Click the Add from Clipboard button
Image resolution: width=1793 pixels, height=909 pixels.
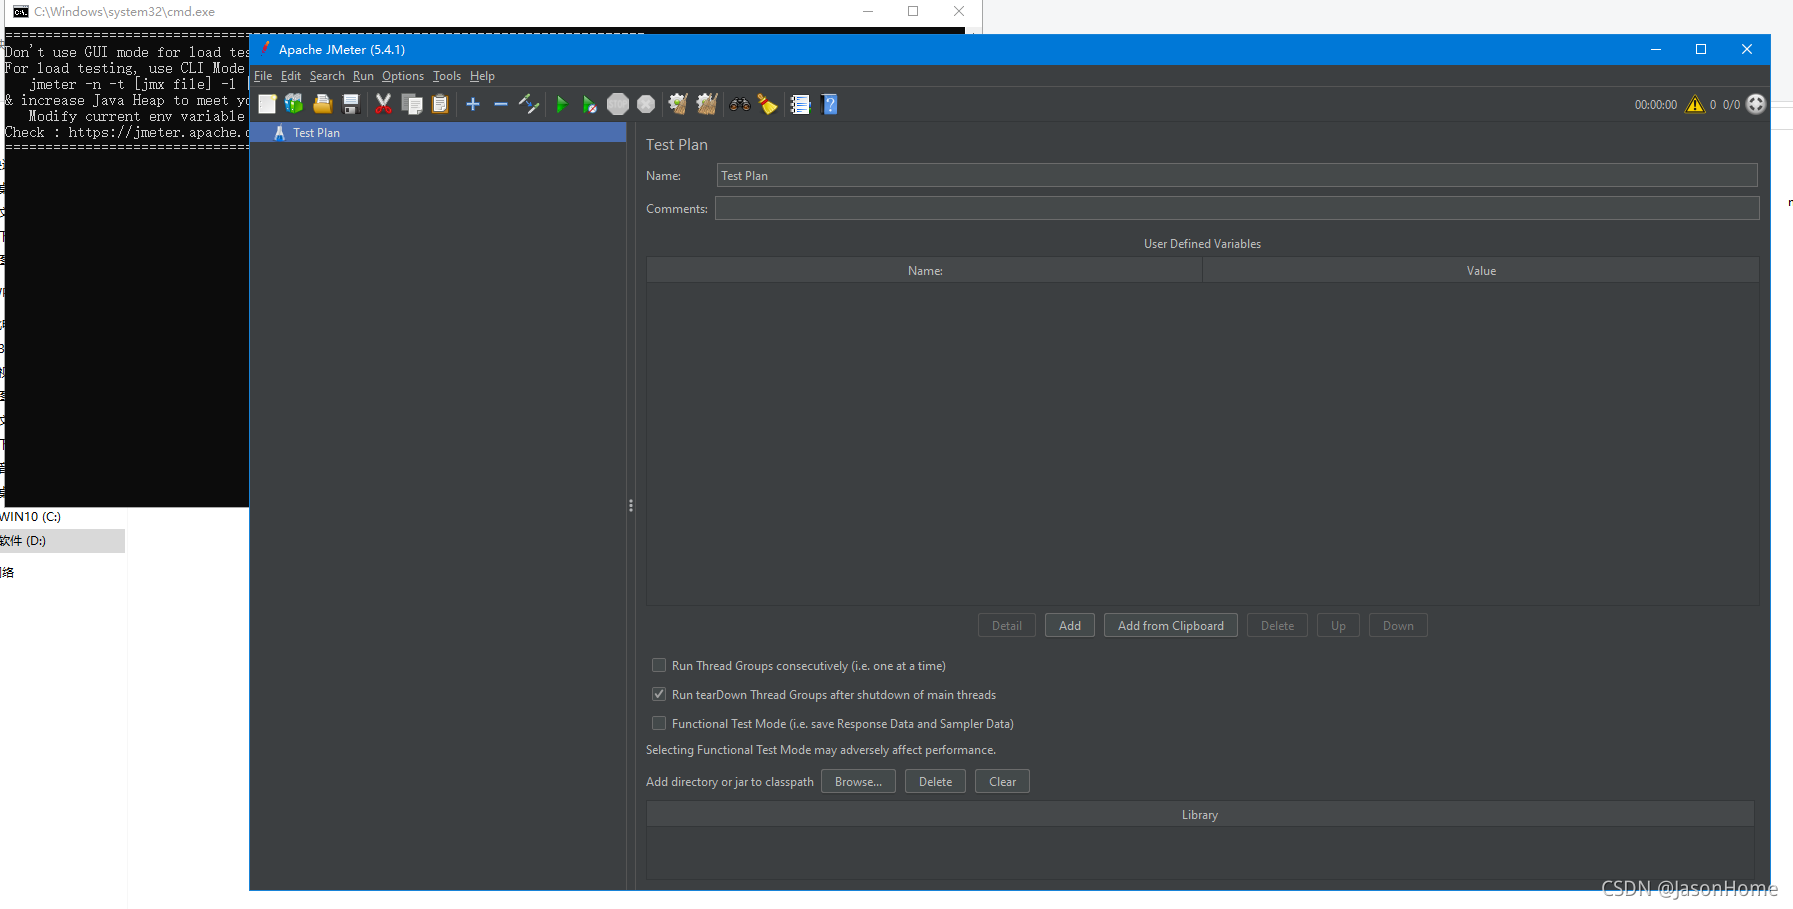click(1171, 625)
